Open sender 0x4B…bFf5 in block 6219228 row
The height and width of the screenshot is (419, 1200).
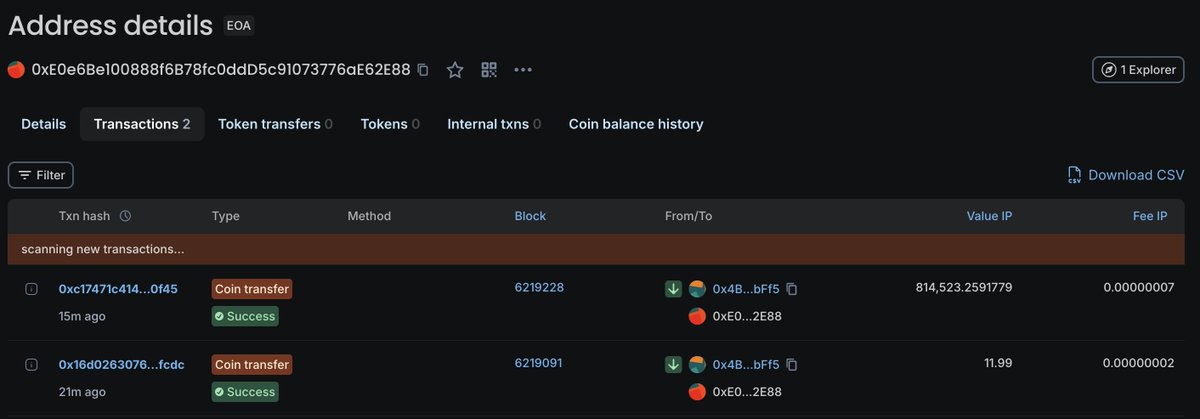tap(746, 289)
